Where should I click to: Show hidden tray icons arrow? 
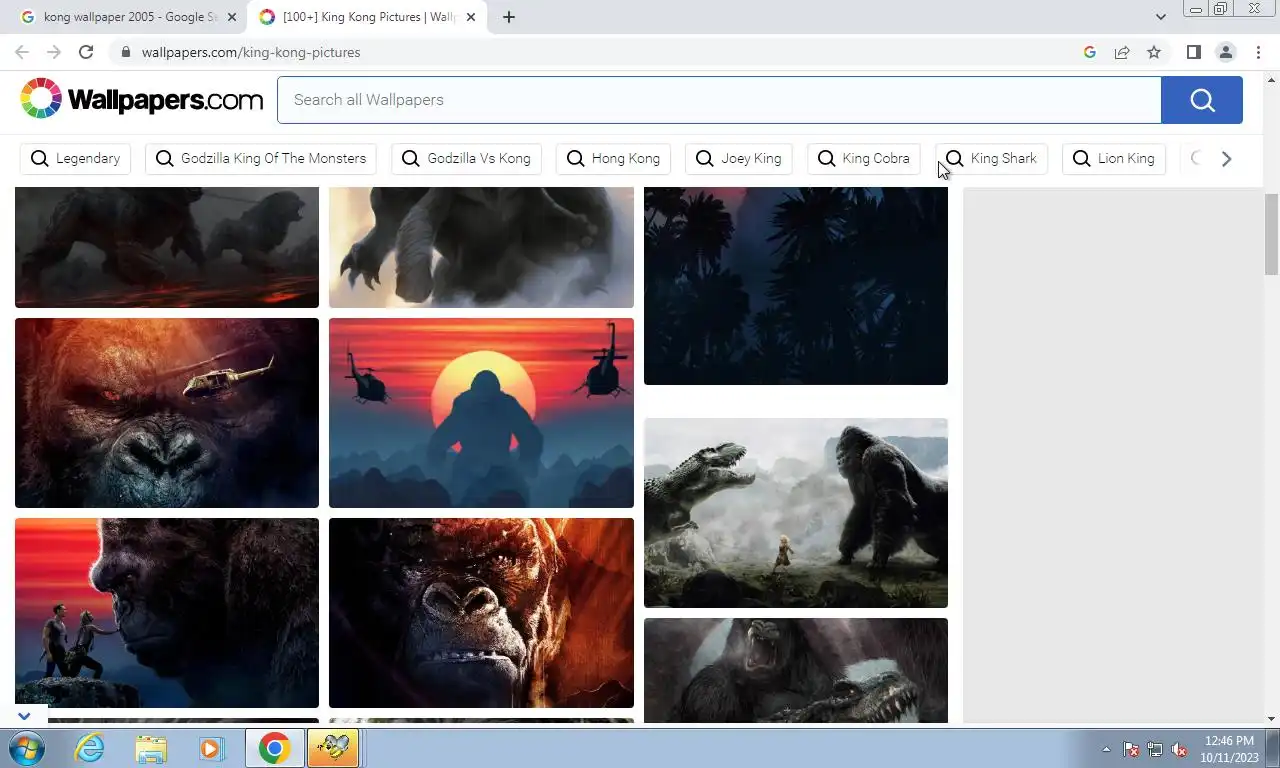pos(1106,749)
